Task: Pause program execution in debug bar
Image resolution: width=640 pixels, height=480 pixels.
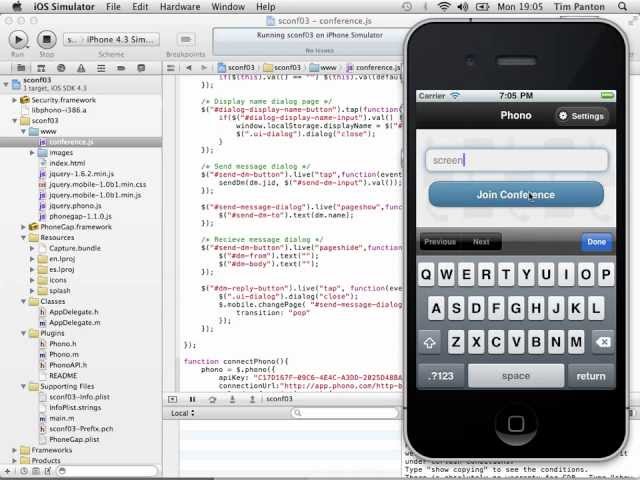Action: click(x=192, y=399)
